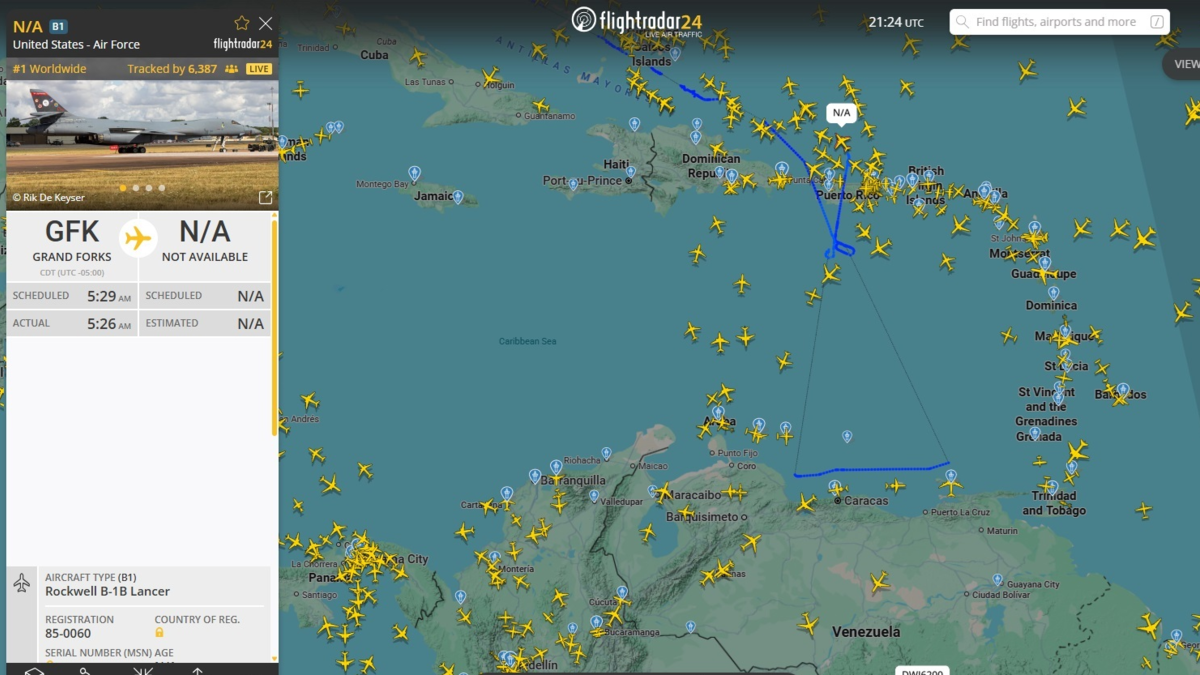Click the VIEW button on right edge
This screenshot has height=675, width=1200.
[1183, 64]
